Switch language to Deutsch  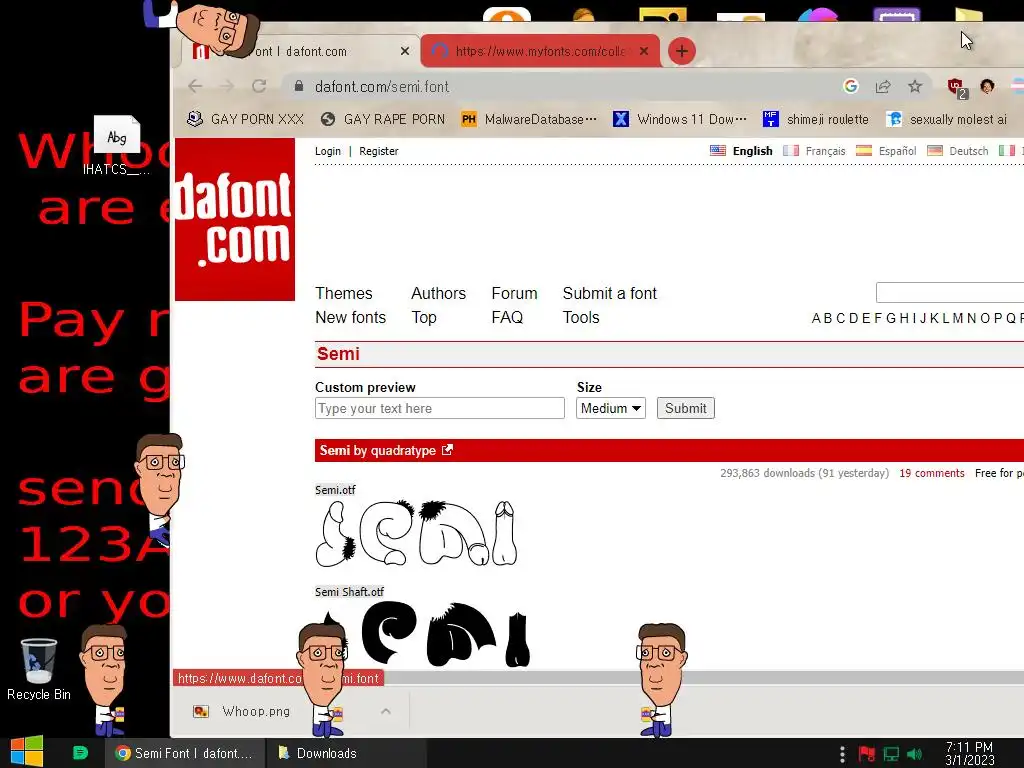(x=958, y=151)
